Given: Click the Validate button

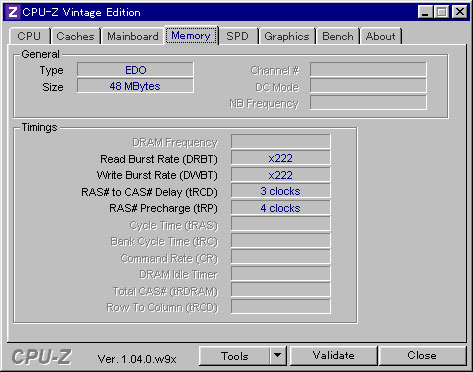Looking at the screenshot, I should click(334, 356).
